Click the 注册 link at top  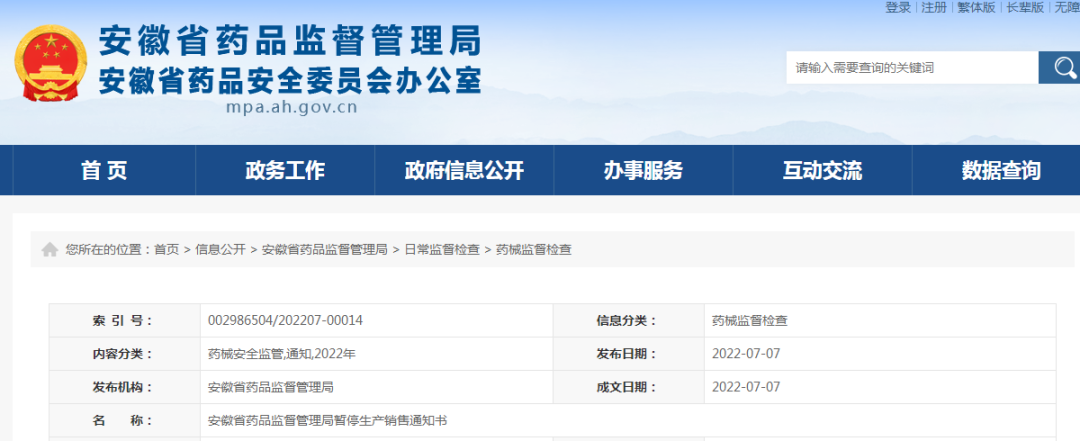934,7
